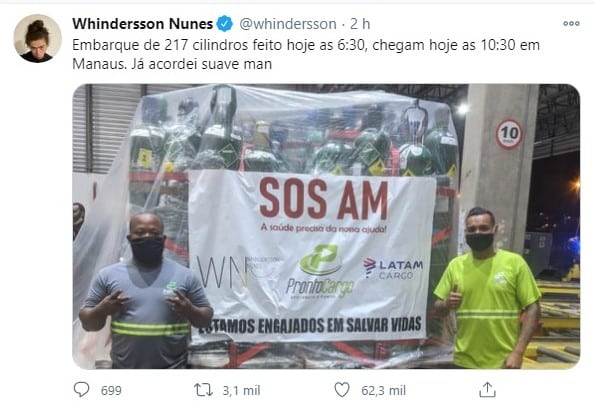Click the 699 replies count
Viewport: 594px width, 408px height.
point(111,391)
